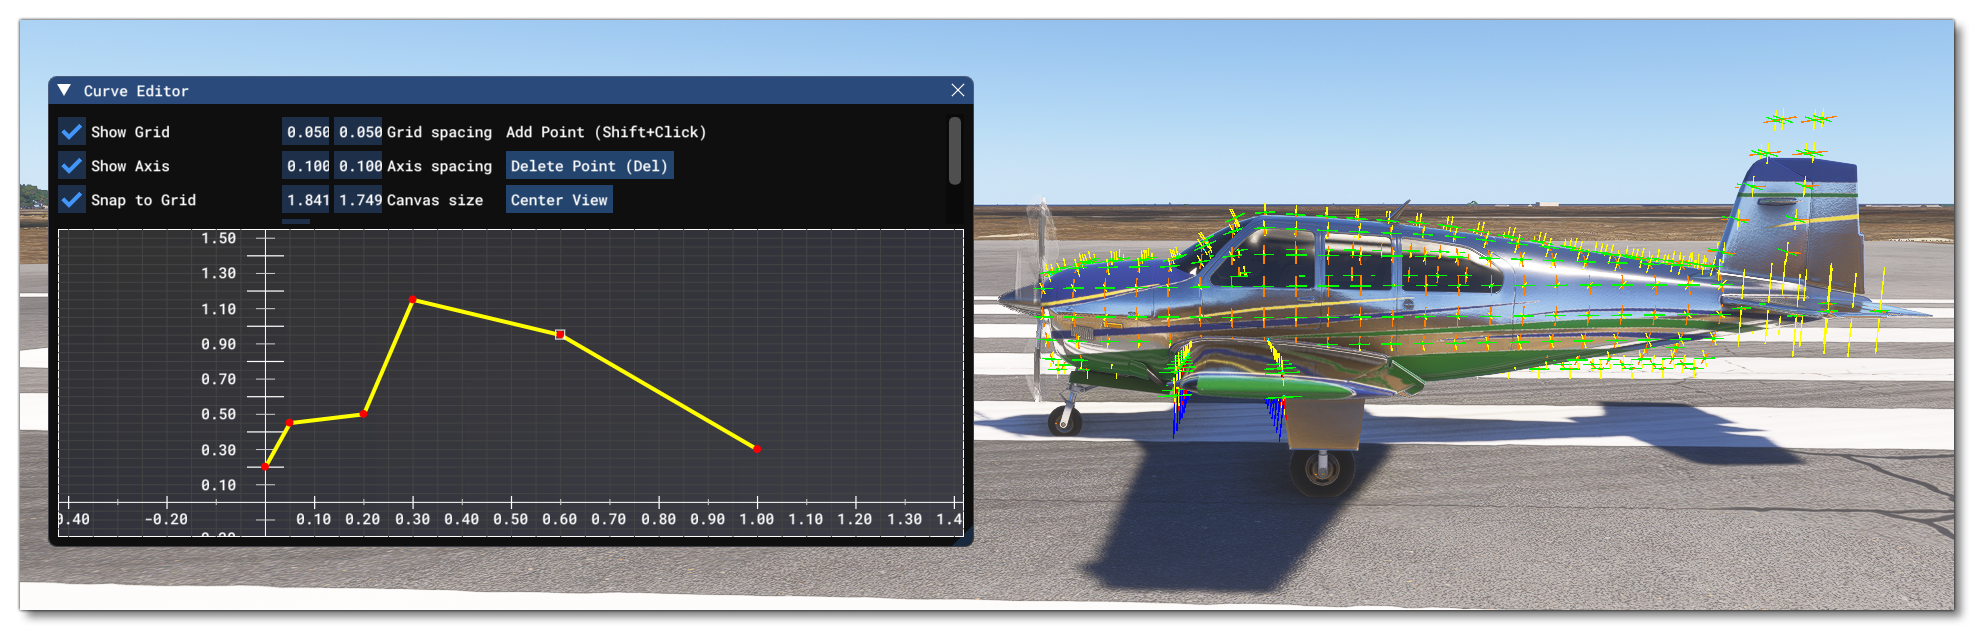Click the second Axis spacing input field
This screenshot has height=630, width=1974.
[358, 166]
